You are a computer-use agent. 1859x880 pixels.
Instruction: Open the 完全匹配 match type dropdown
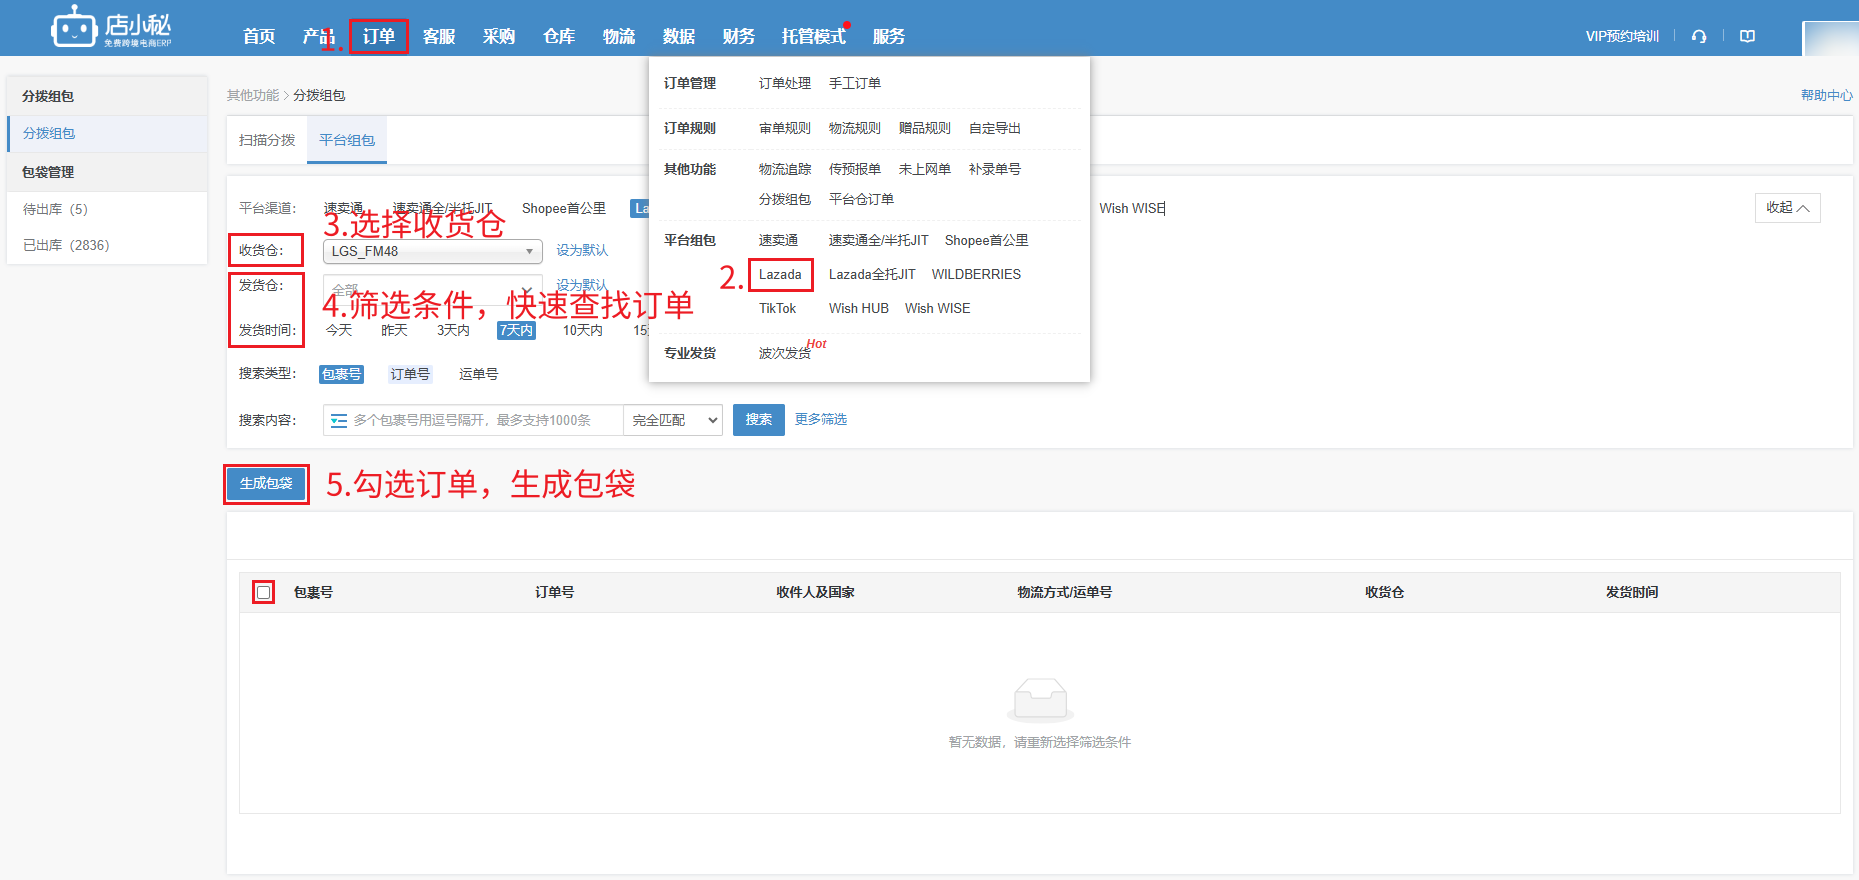pos(672,420)
